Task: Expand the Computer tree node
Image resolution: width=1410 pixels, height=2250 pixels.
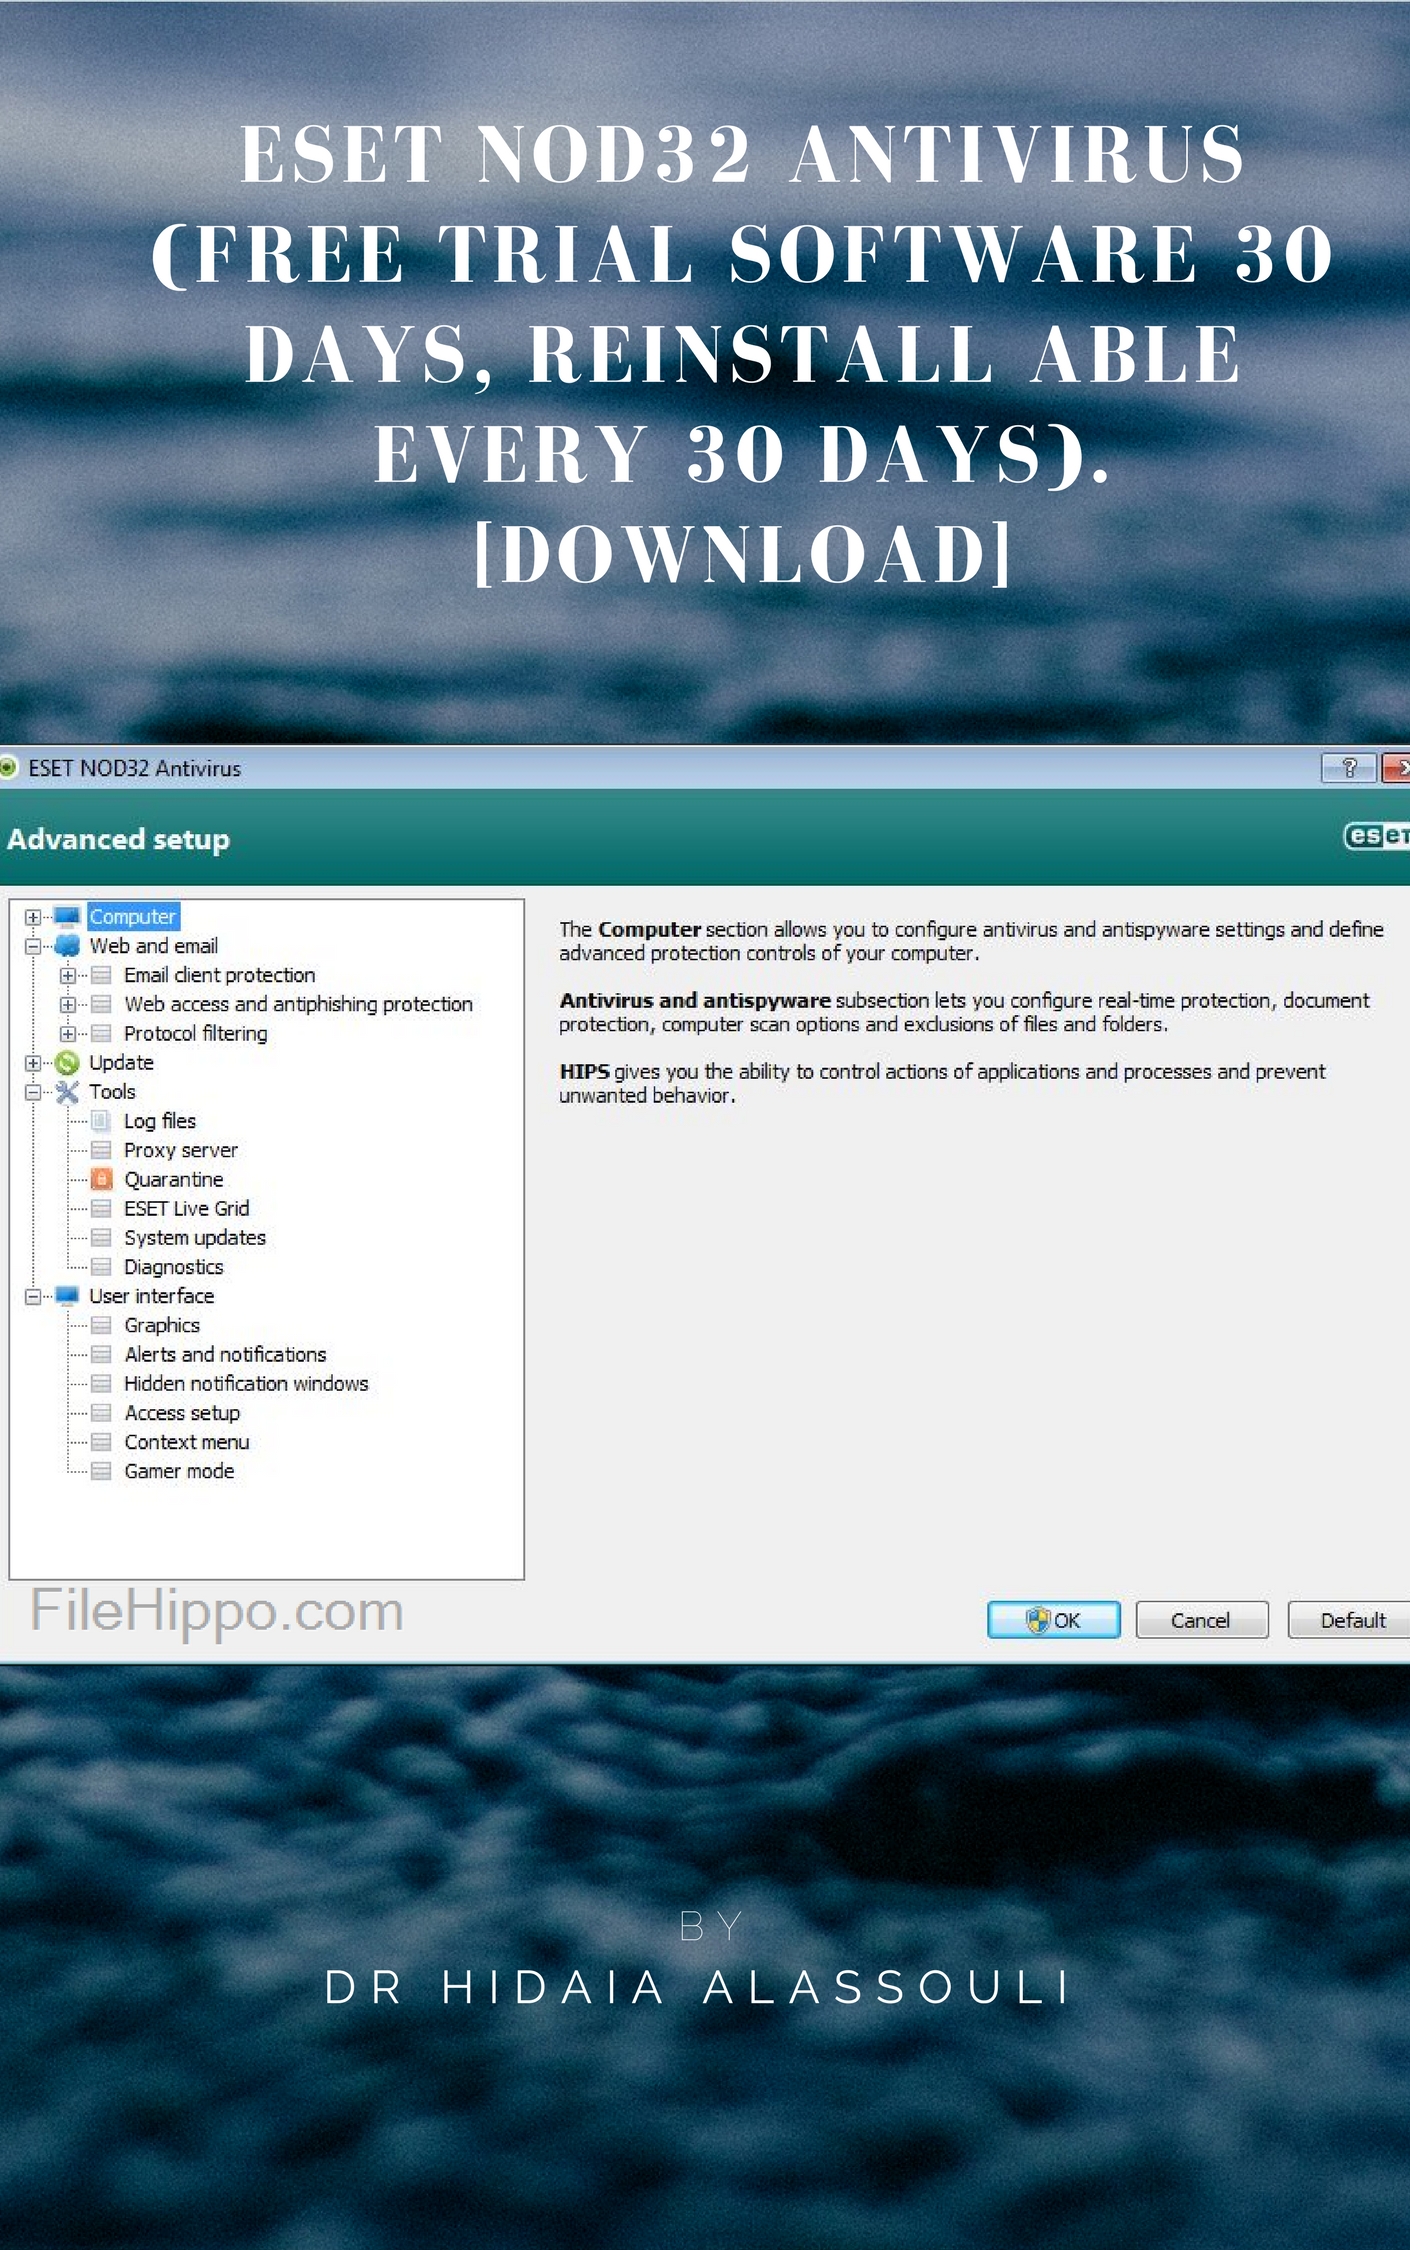Action: click(33, 917)
